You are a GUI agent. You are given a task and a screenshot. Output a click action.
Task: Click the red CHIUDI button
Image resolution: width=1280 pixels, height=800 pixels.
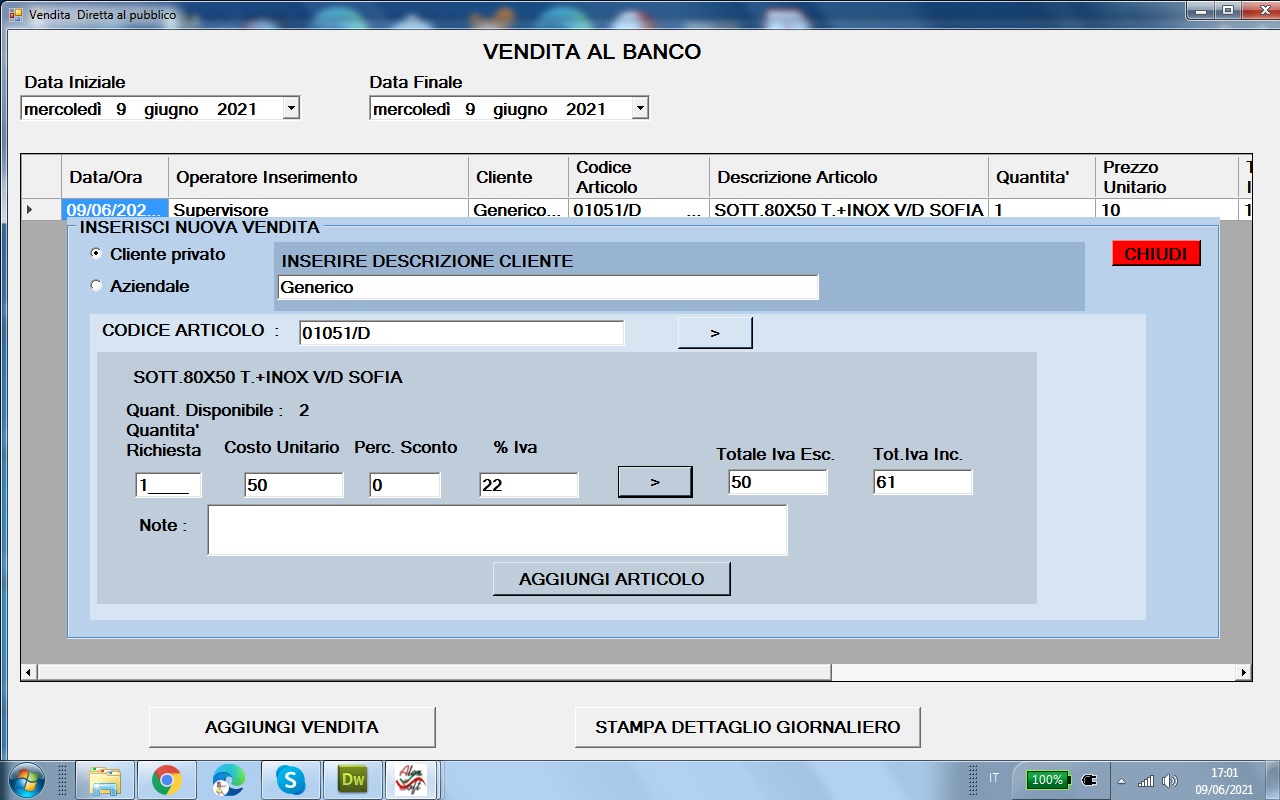(x=1155, y=254)
